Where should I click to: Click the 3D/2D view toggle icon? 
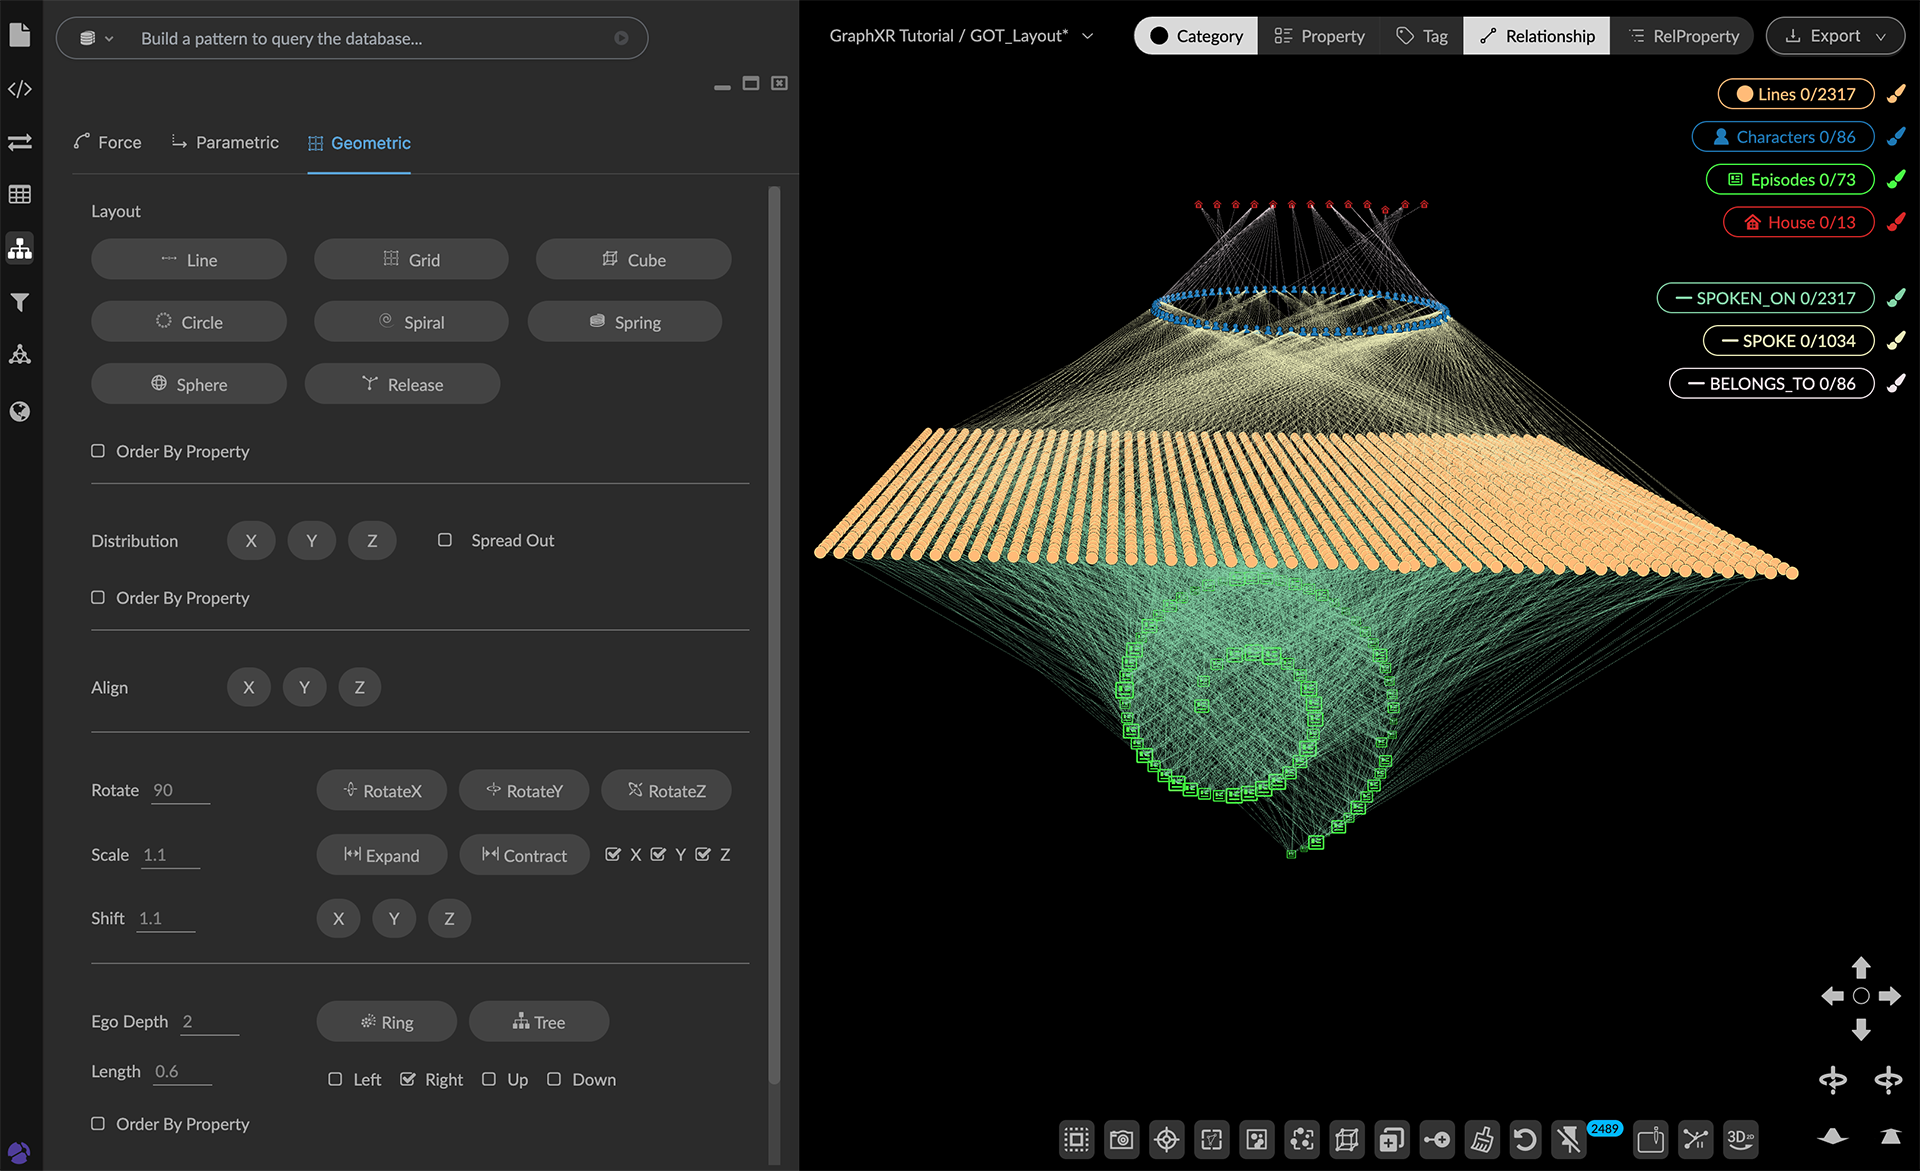point(1740,1139)
